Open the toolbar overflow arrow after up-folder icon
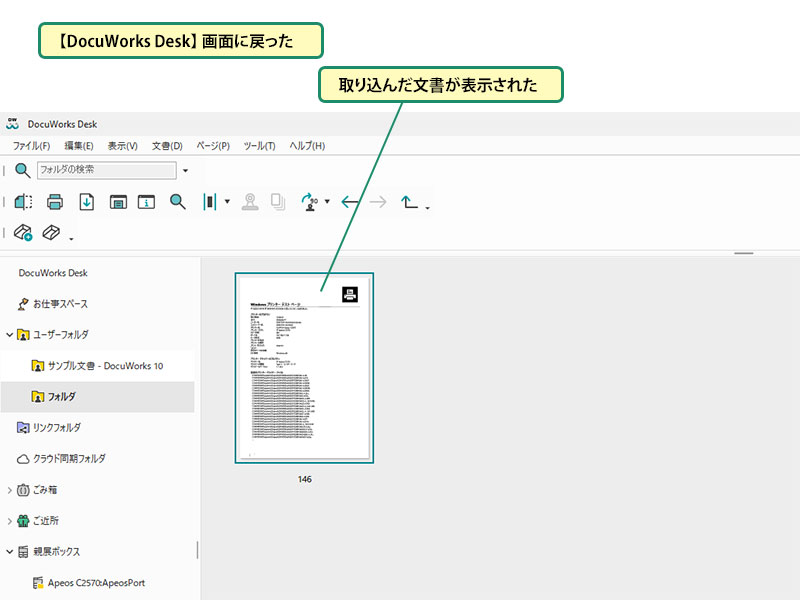The height and width of the screenshot is (600, 800). pos(428,208)
